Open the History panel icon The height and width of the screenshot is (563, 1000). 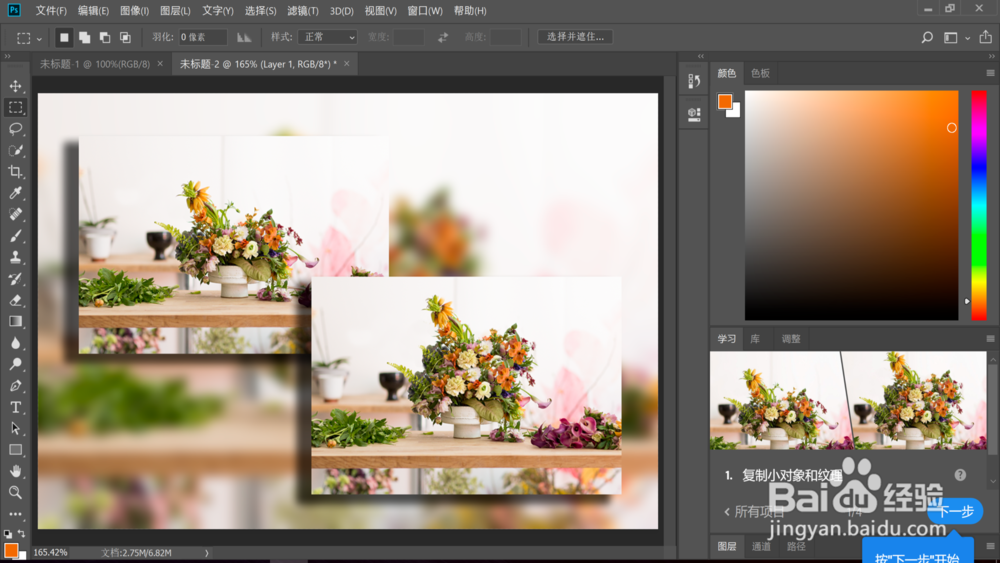click(694, 81)
